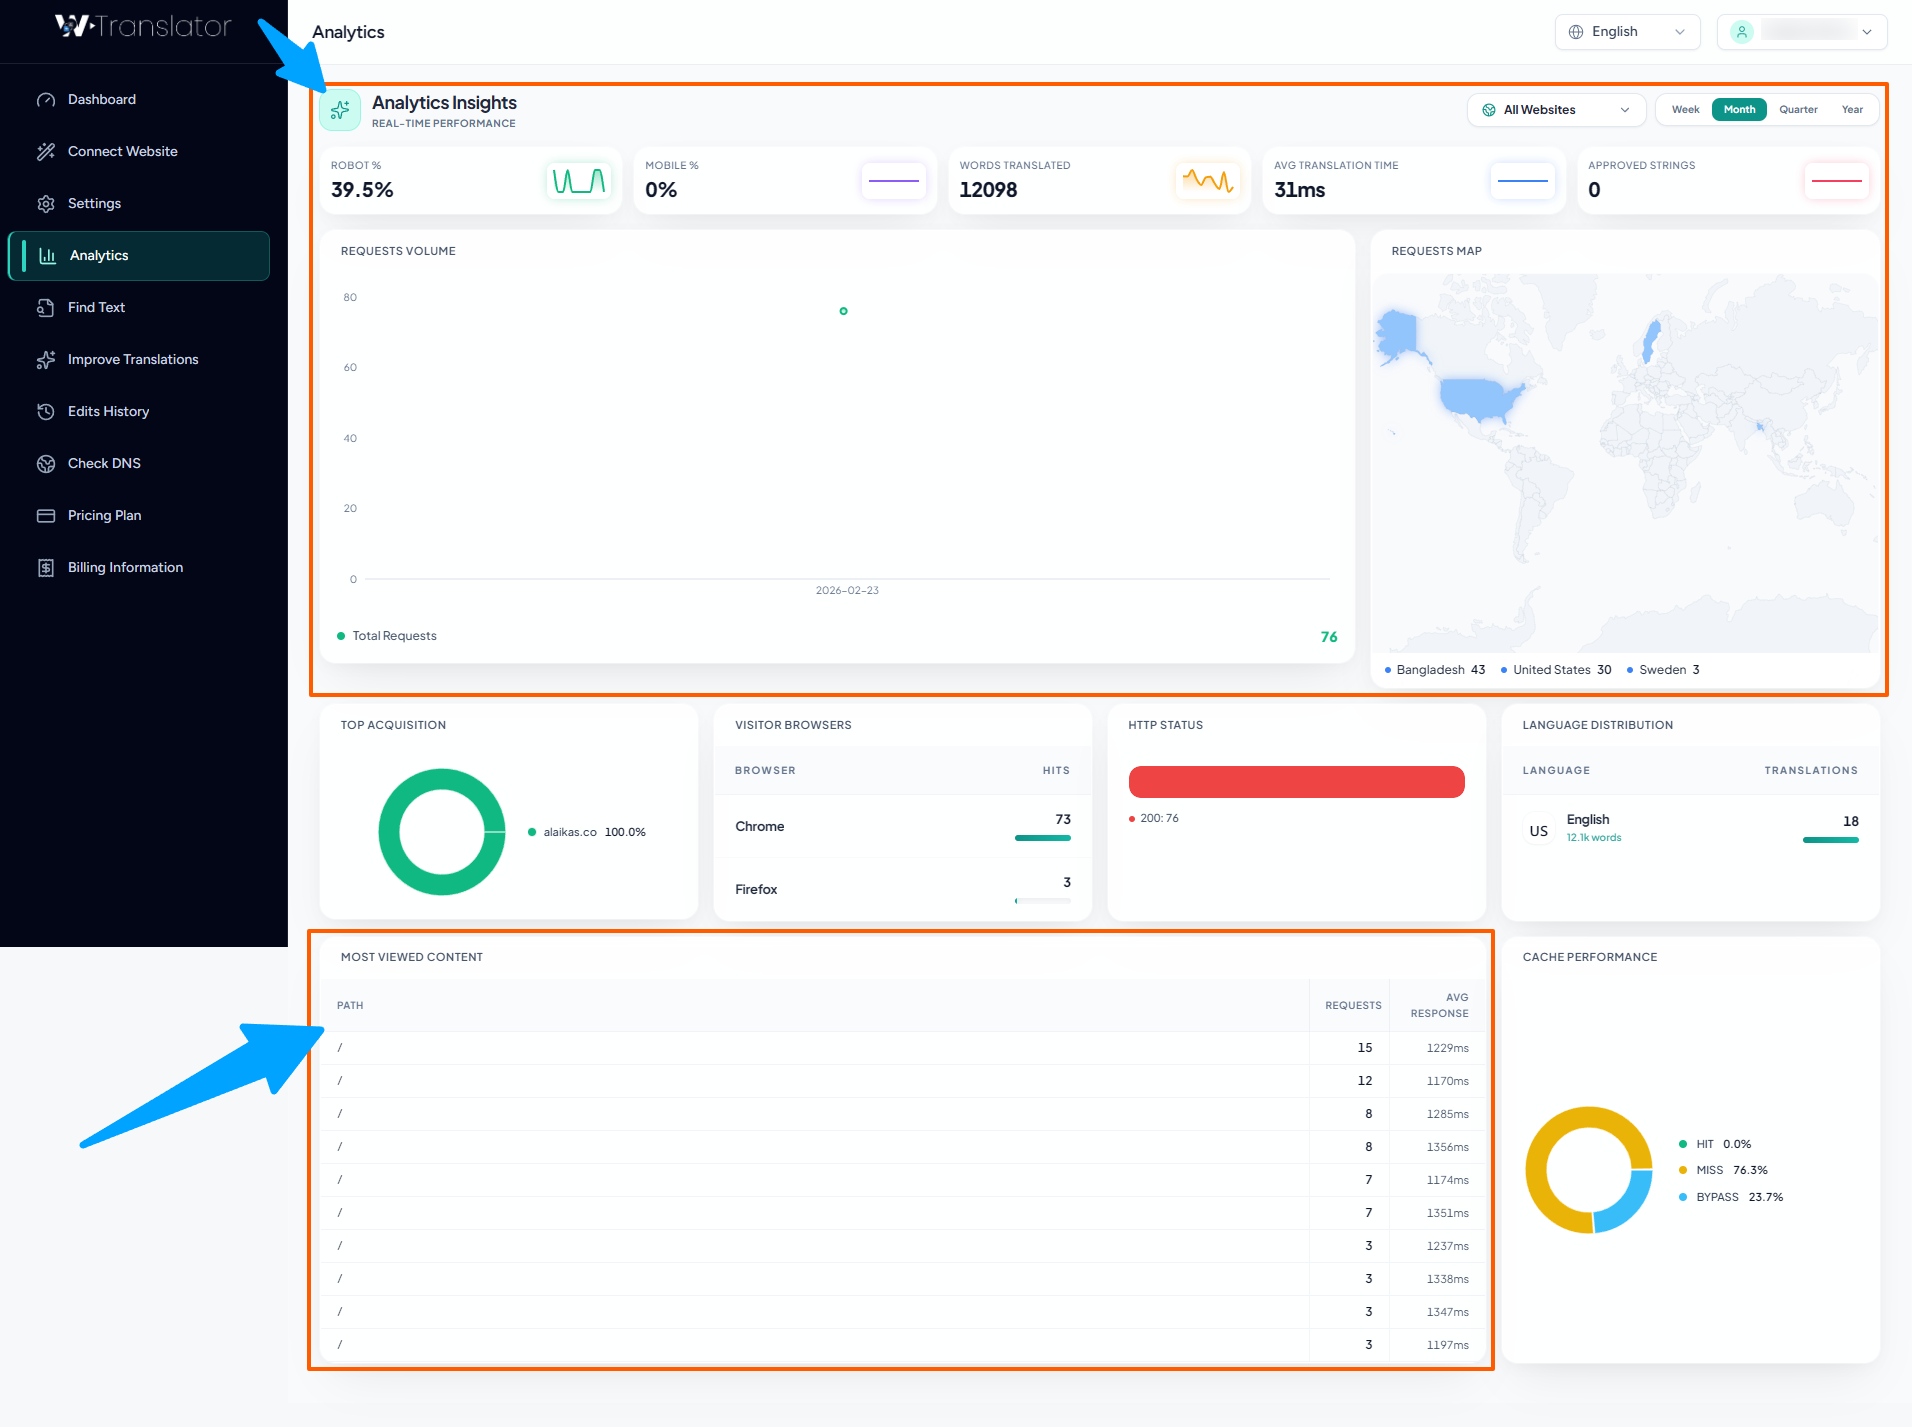Select the Connect Website icon
This screenshot has height=1427, width=1912.
pyautogui.click(x=47, y=151)
